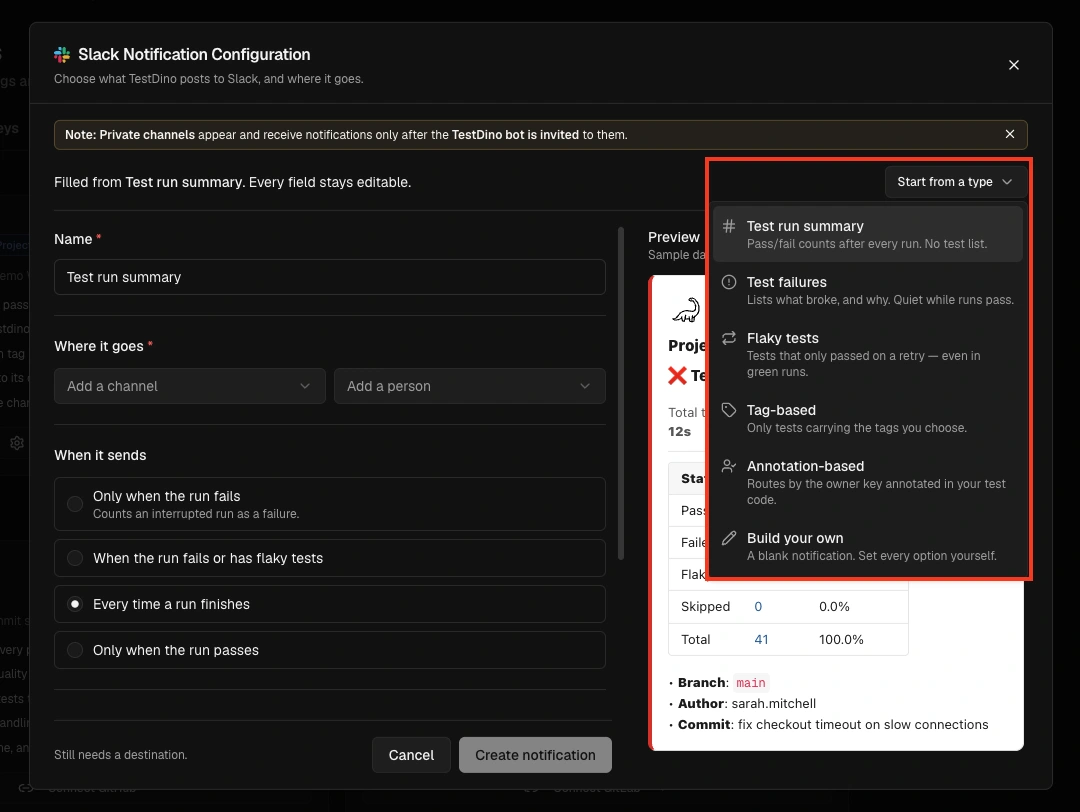Open the Add a person dropdown
Screen dimensions: 1080x812
[x=470, y=386]
